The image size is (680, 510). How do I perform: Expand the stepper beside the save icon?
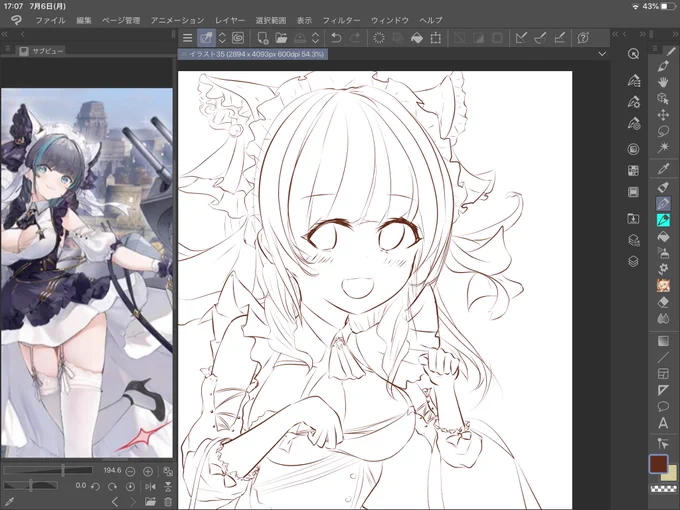(315, 38)
